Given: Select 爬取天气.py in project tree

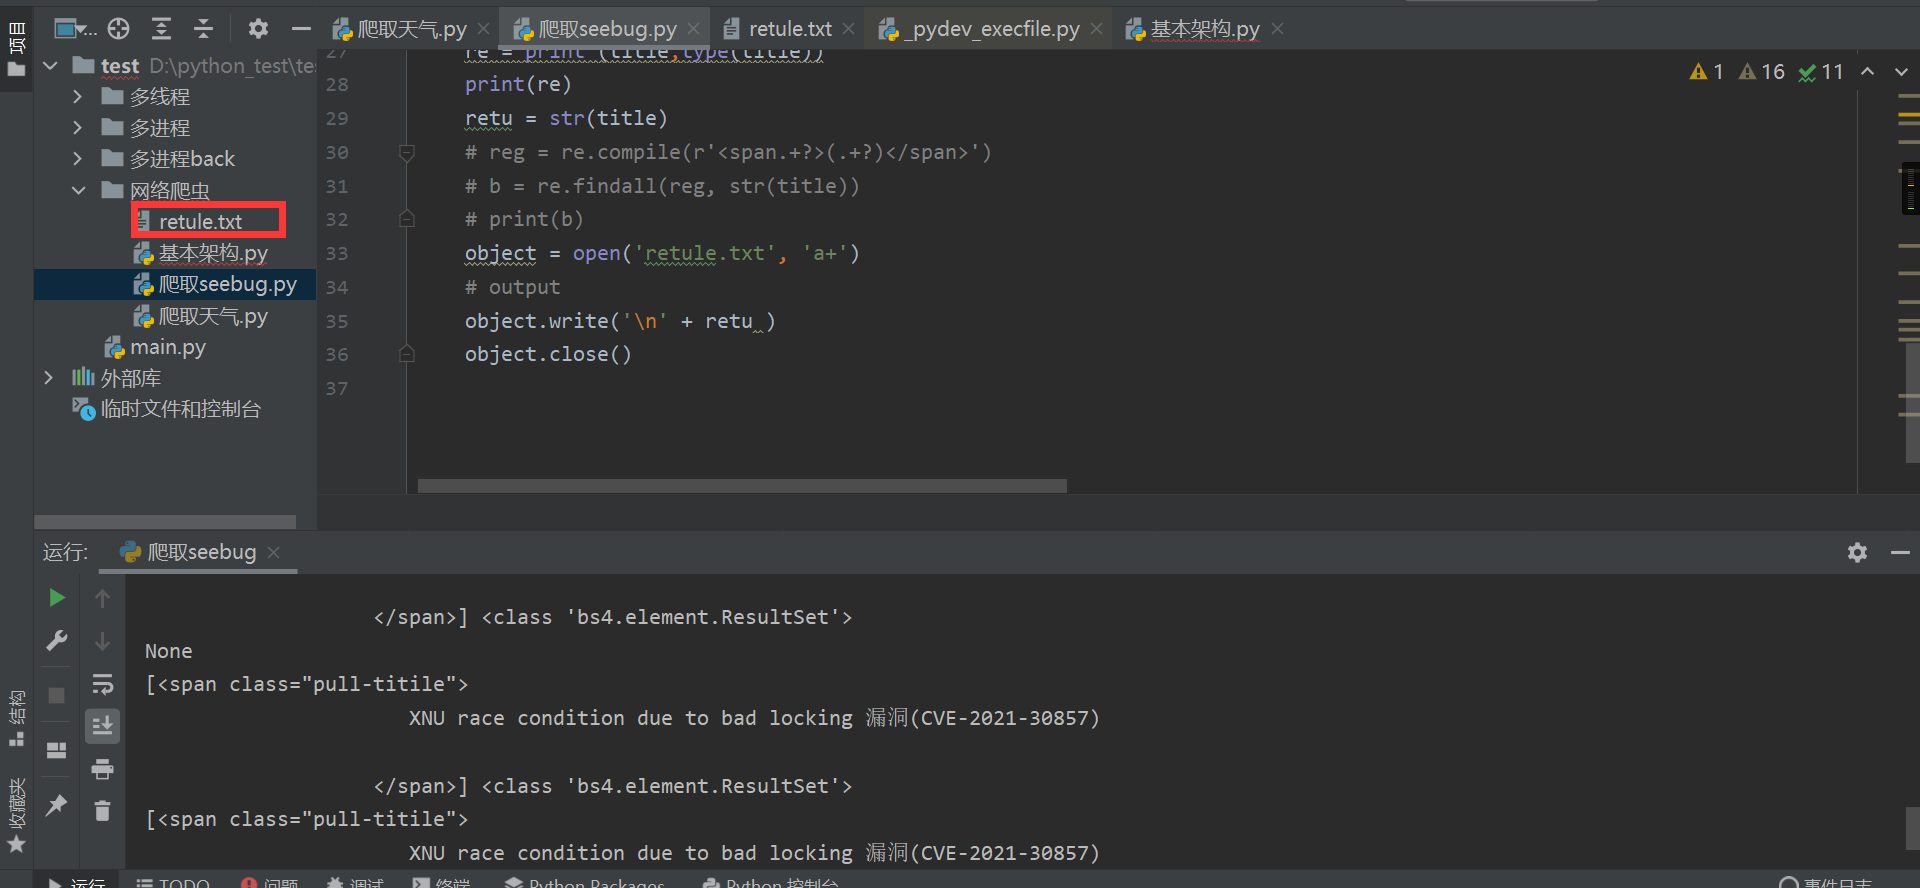Looking at the screenshot, I should point(202,316).
